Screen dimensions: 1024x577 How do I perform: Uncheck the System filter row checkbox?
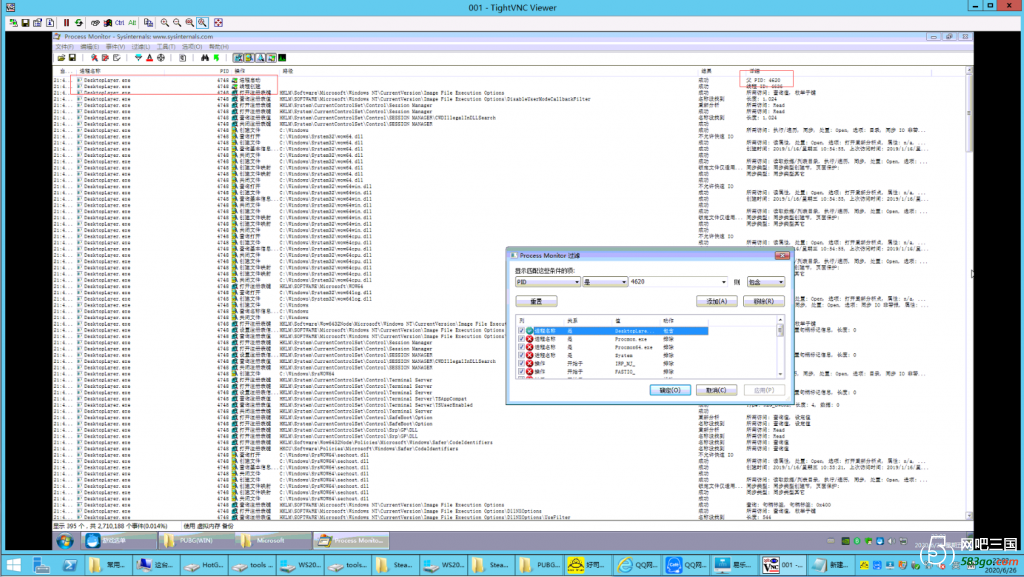click(521, 356)
